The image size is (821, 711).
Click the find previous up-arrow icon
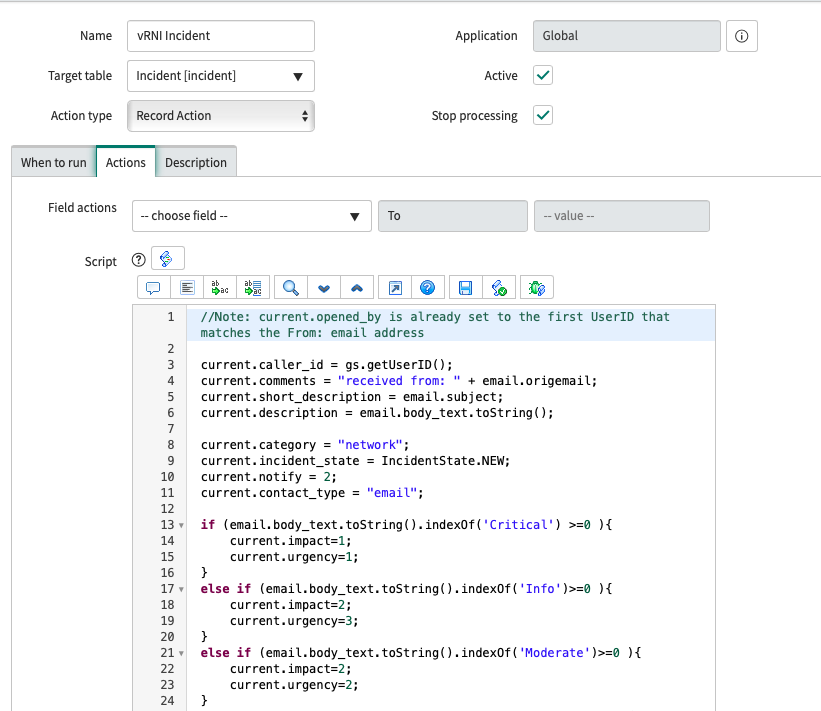356,288
